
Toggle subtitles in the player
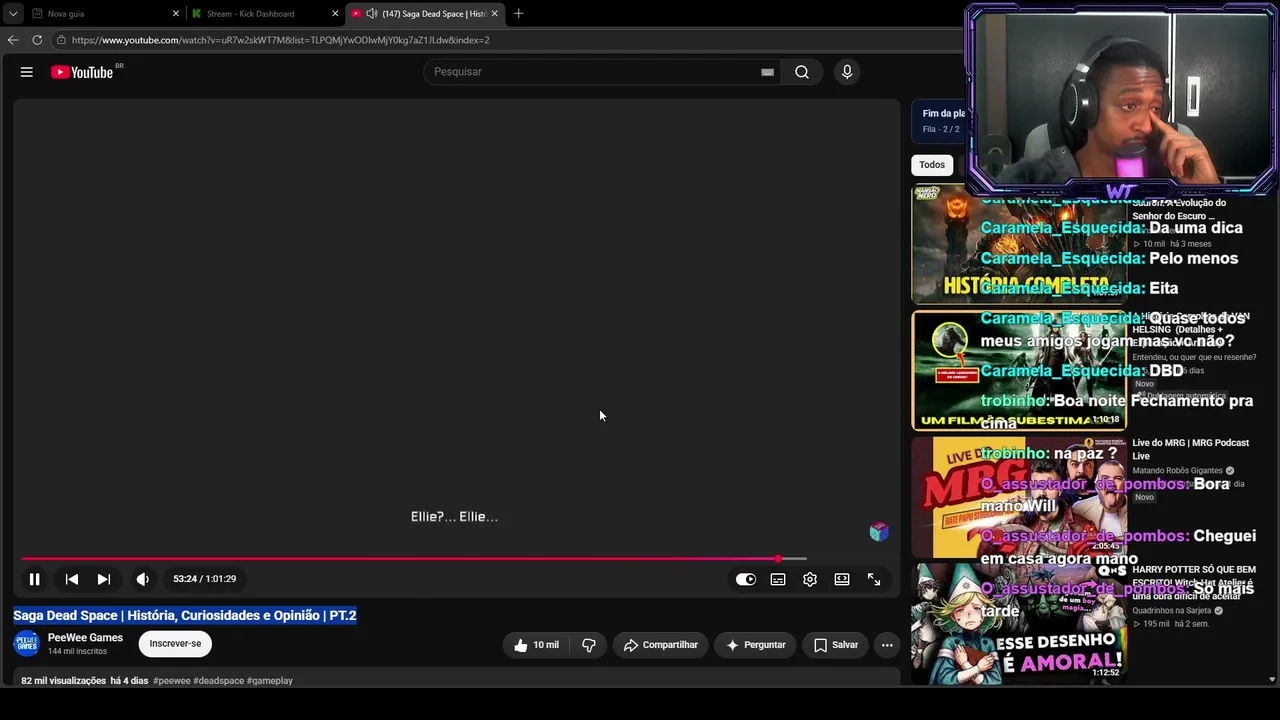point(778,579)
